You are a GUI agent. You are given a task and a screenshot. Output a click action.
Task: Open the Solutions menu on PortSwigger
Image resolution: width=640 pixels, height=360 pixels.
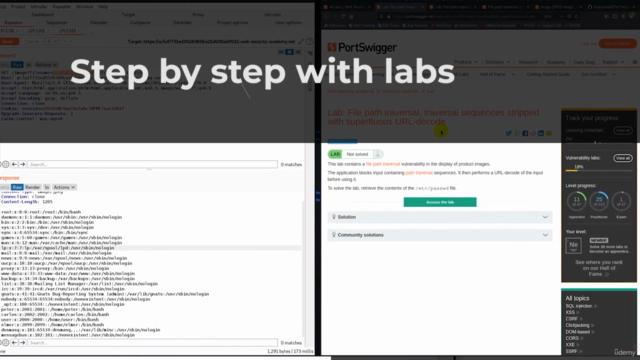point(498,62)
